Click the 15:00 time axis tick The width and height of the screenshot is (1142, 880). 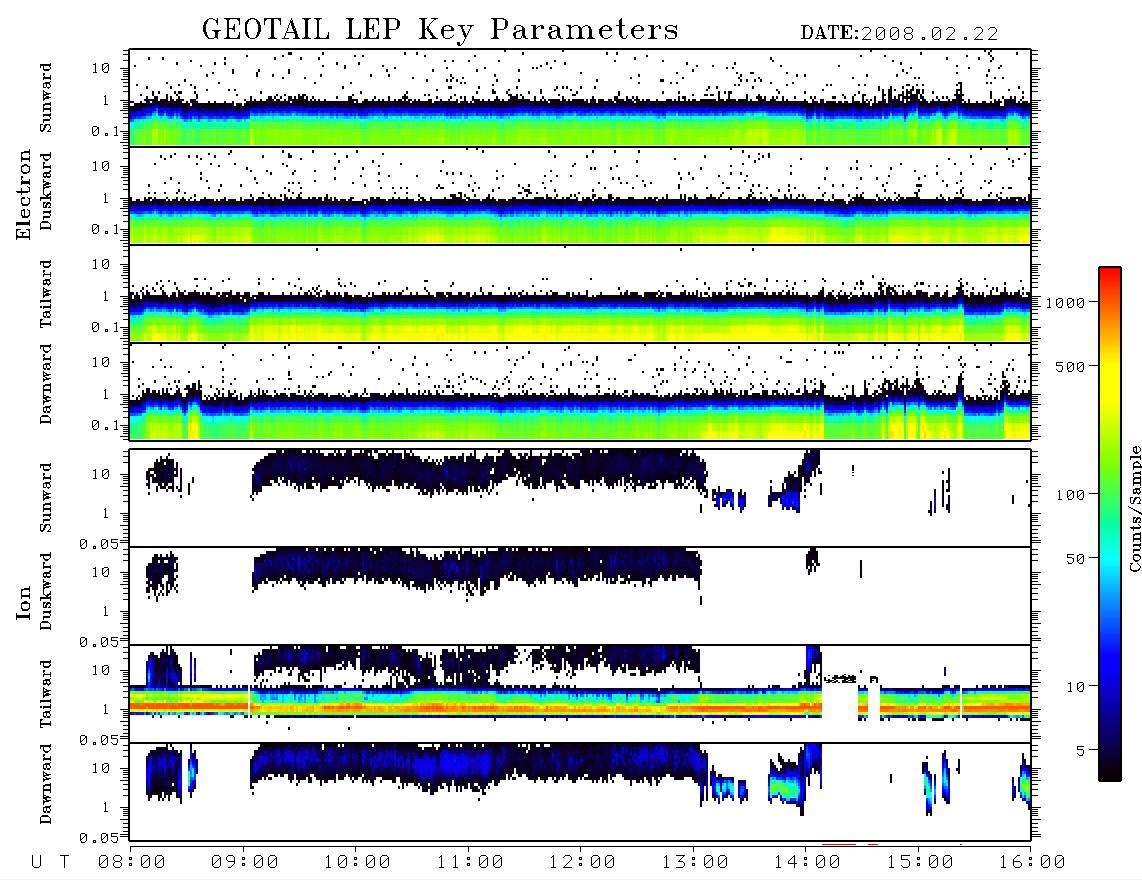[920, 863]
